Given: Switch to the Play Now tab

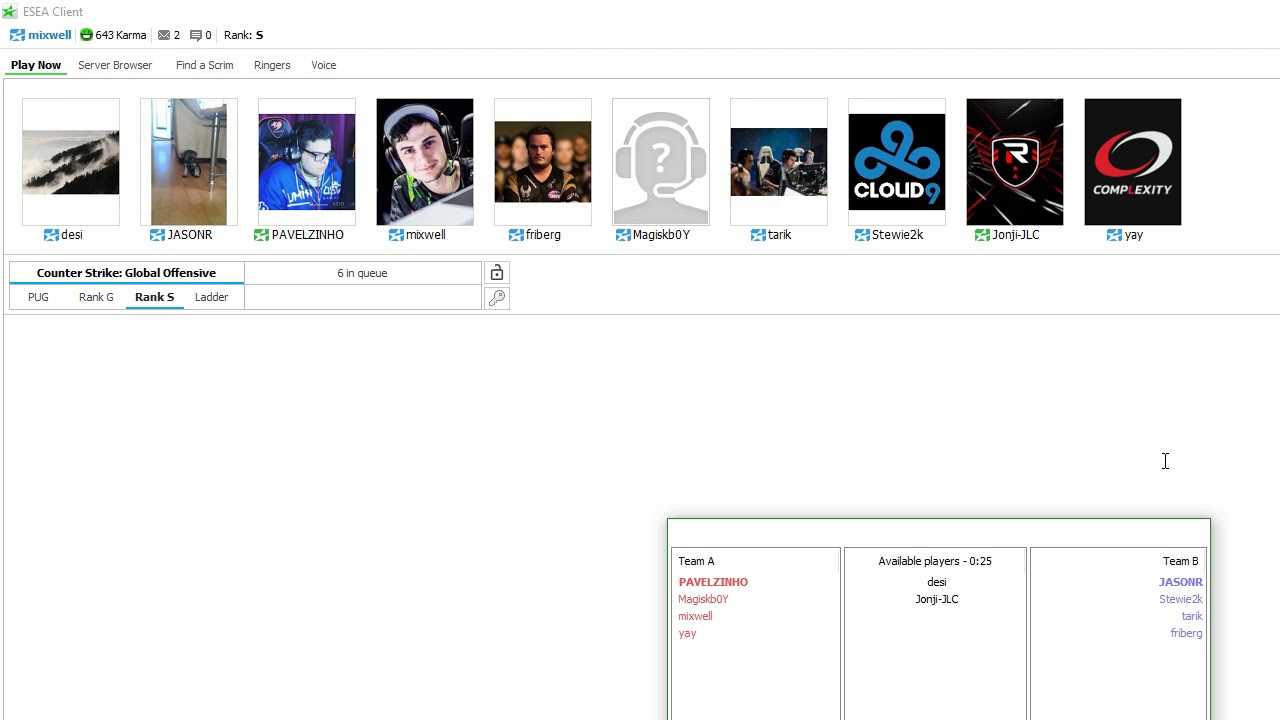Looking at the screenshot, I should coord(36,65).
